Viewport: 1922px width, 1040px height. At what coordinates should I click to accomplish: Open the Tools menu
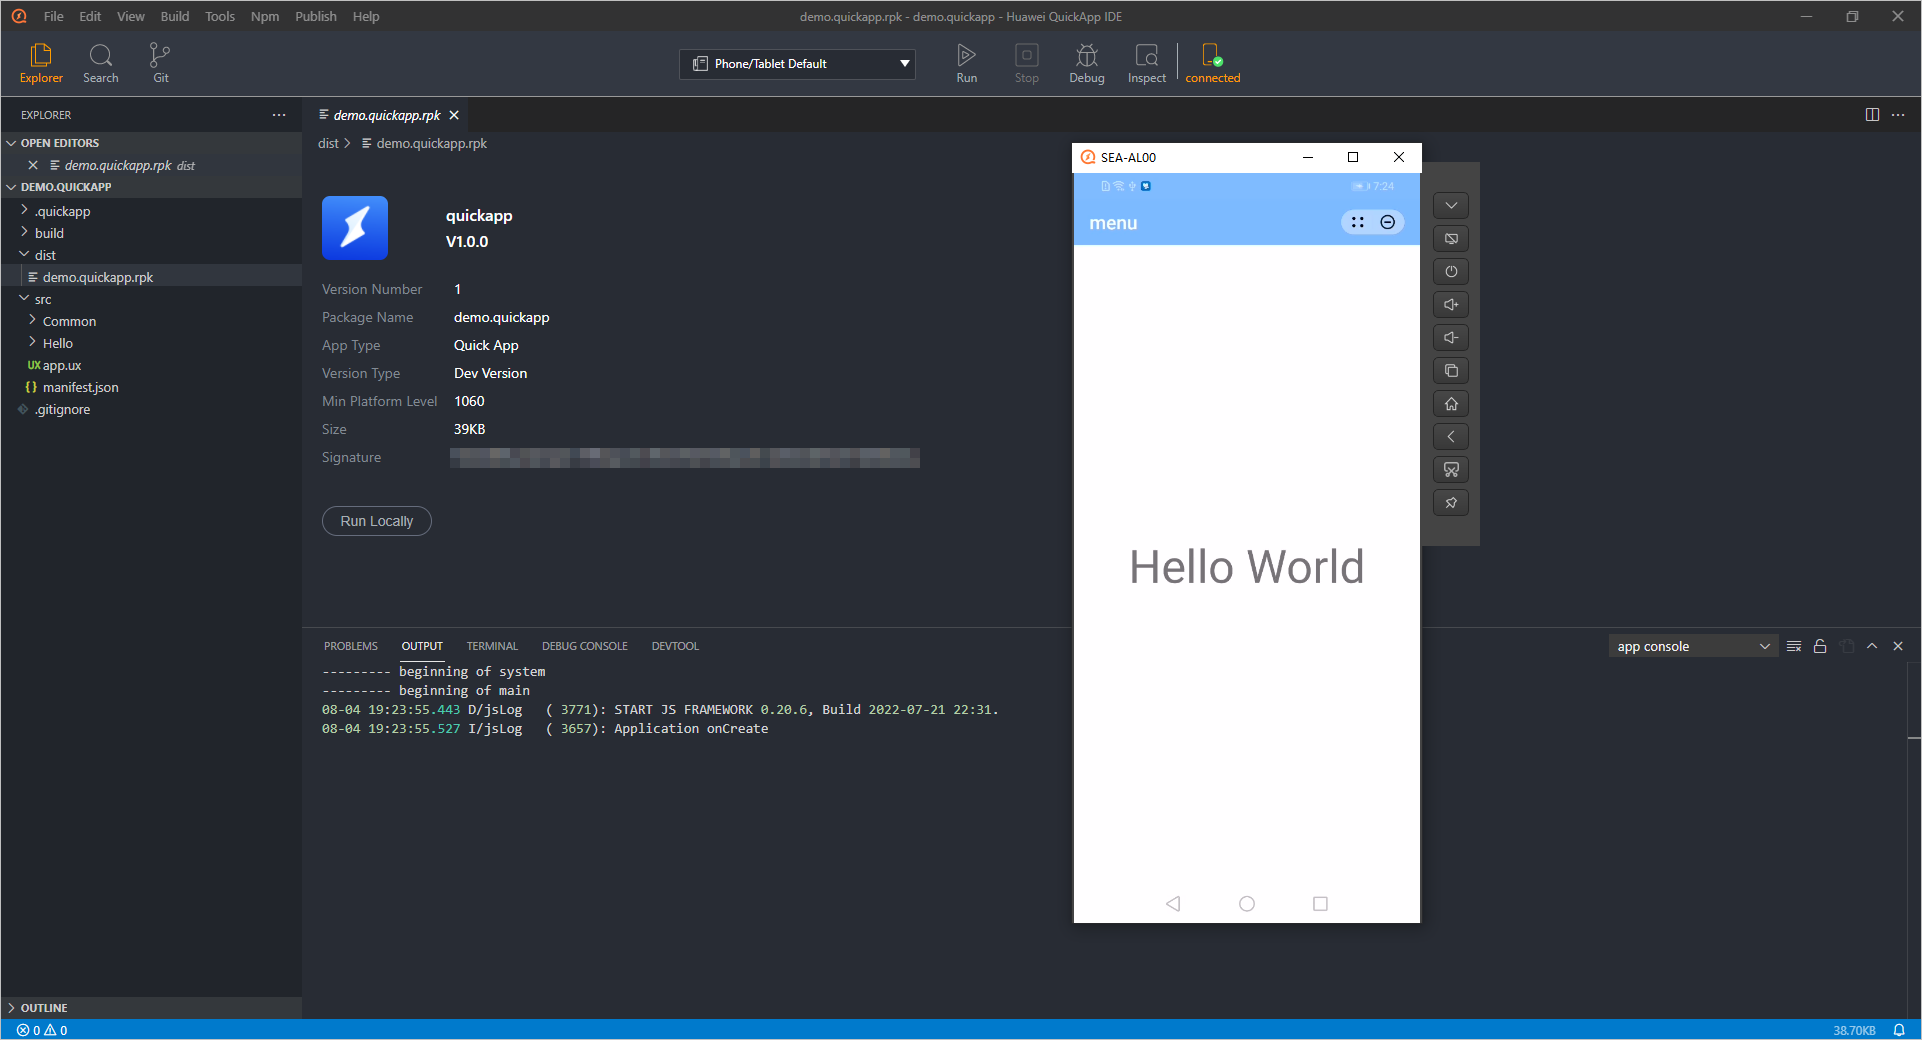[x=220, y=16]
